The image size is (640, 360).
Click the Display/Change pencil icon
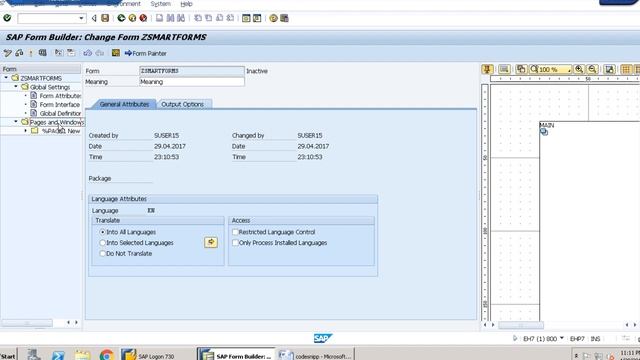(7, 53)
